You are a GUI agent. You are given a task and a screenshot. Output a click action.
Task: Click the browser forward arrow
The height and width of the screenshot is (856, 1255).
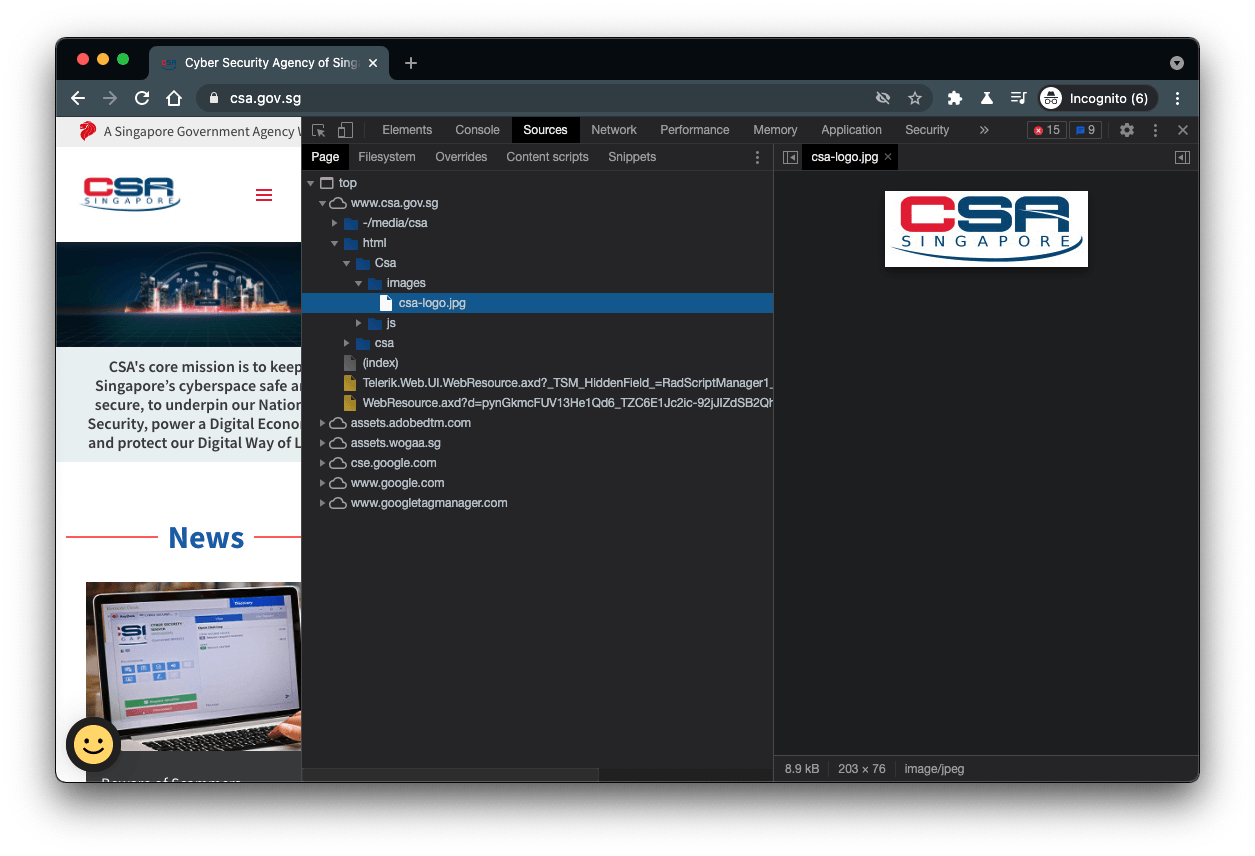coord(110,98)
